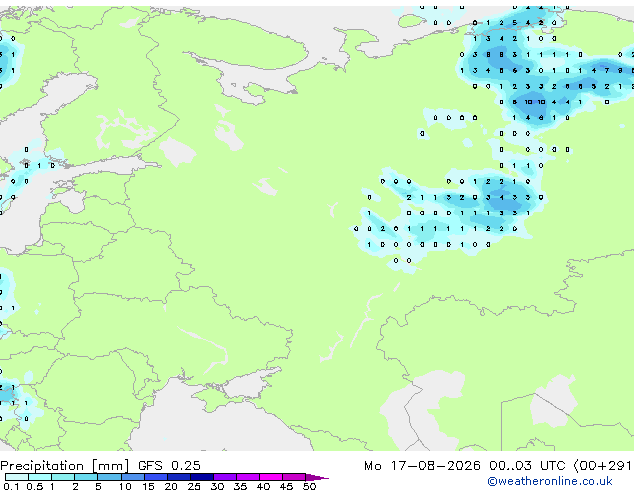Image resolution: width=634 pixels, height=490 pixels.
Task: Click the over-50 arrow tip of legend
Action: 317,477
